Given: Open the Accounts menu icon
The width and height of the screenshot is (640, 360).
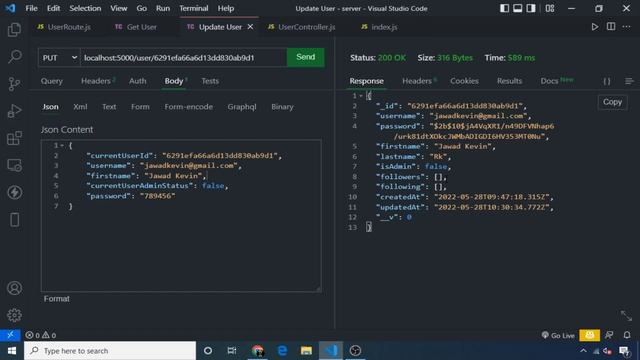Looking at the screenshot, I should [14, 288].
